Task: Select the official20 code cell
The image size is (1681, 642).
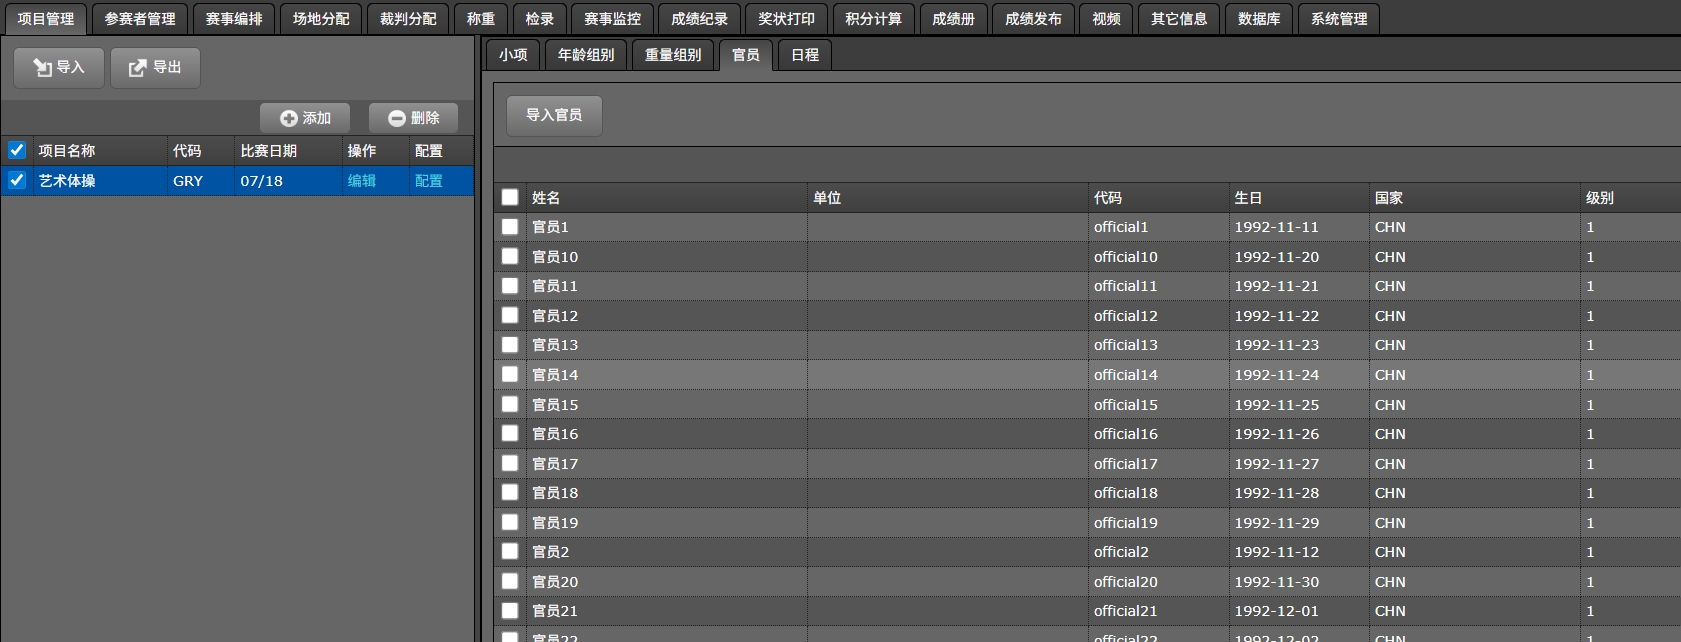Action: 1126,582
